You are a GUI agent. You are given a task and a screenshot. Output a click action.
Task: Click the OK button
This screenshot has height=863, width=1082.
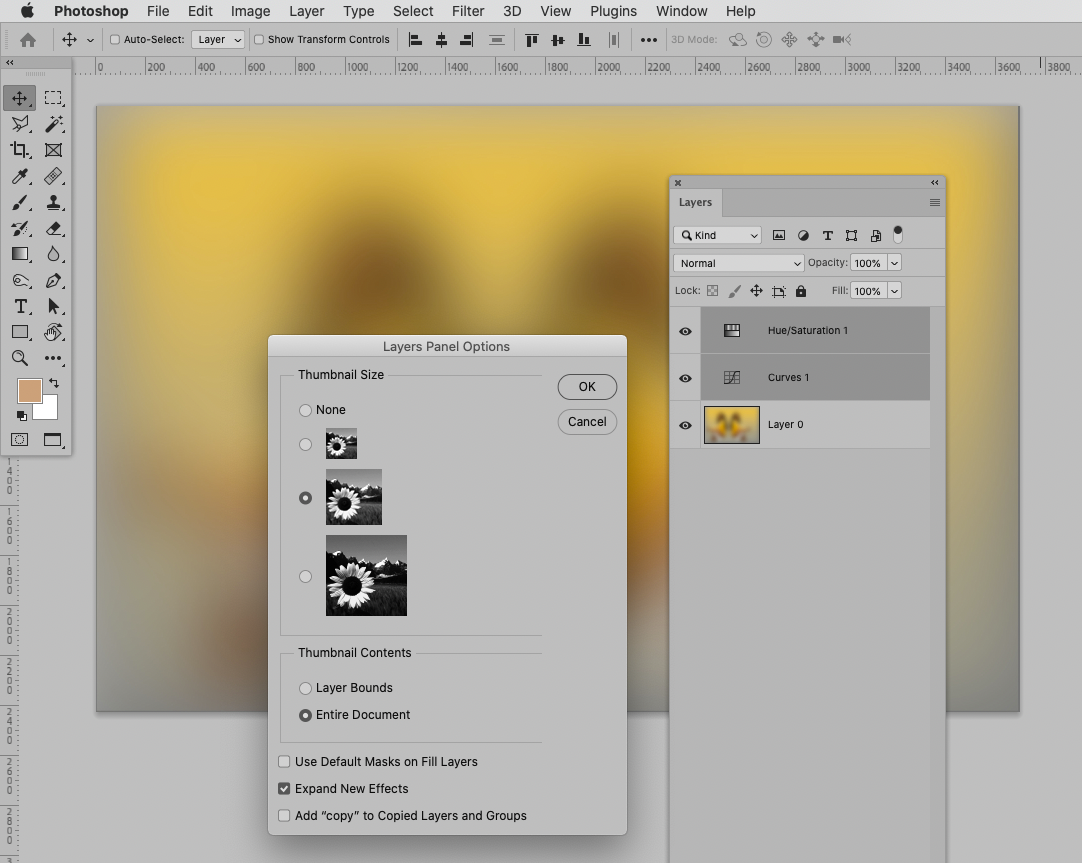pyautogui.click(x=587, y=386)
